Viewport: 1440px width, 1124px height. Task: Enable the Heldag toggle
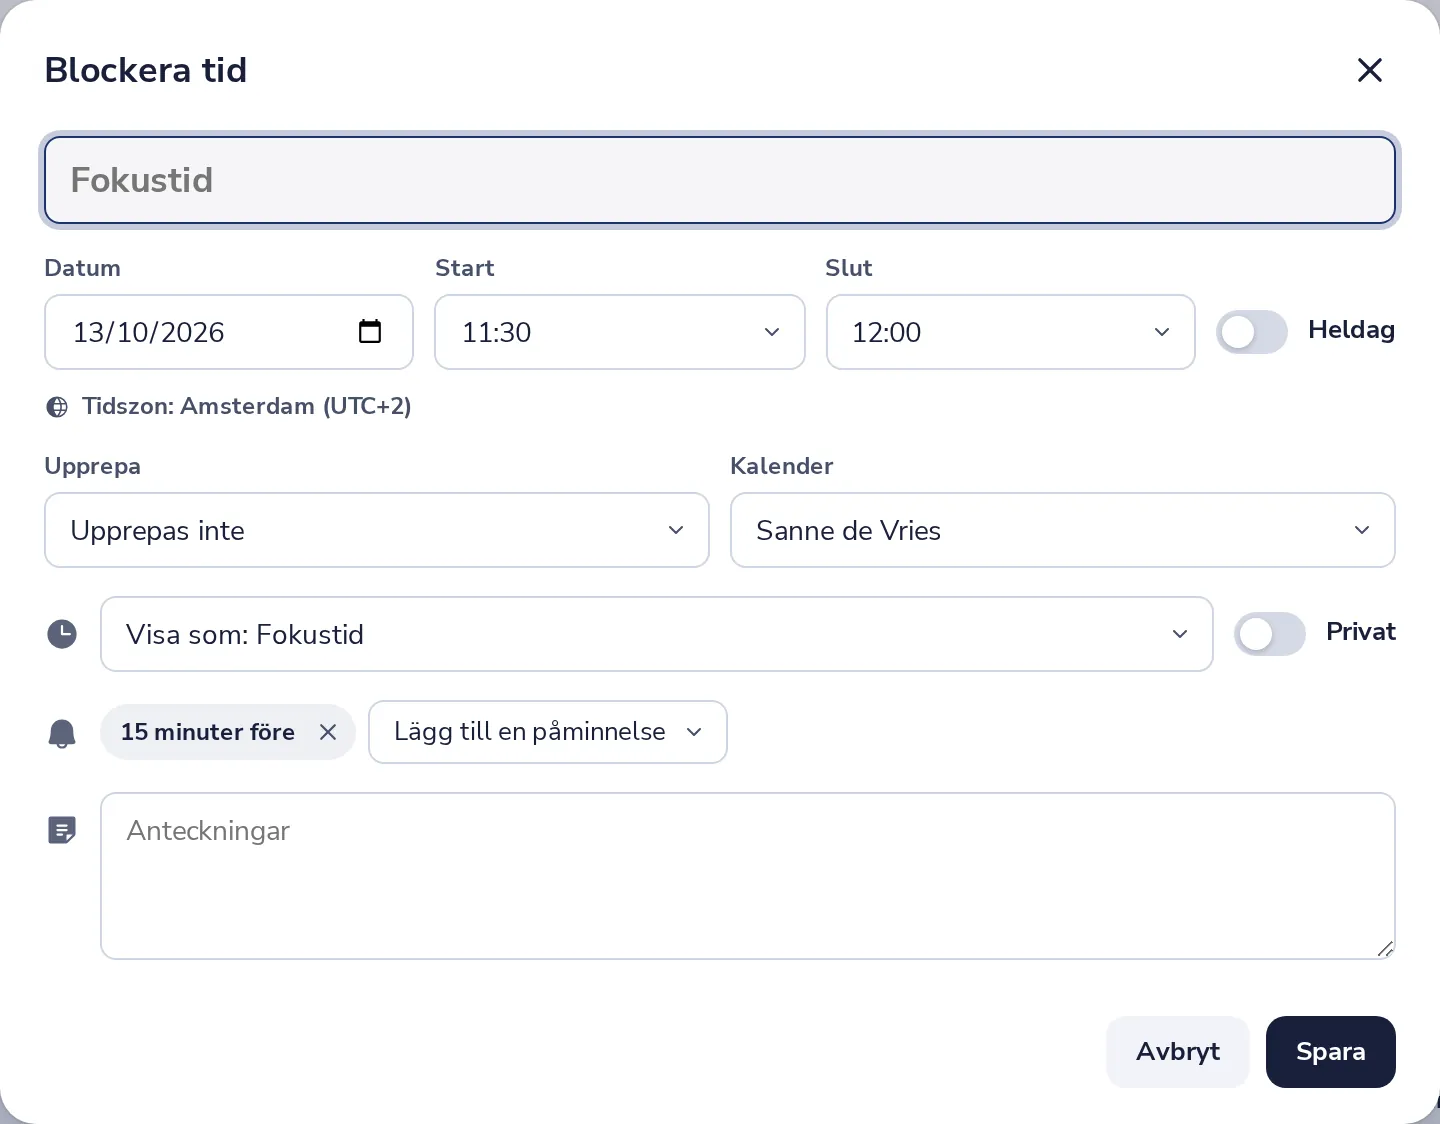pyautogui.click(x=1252, y=332)
